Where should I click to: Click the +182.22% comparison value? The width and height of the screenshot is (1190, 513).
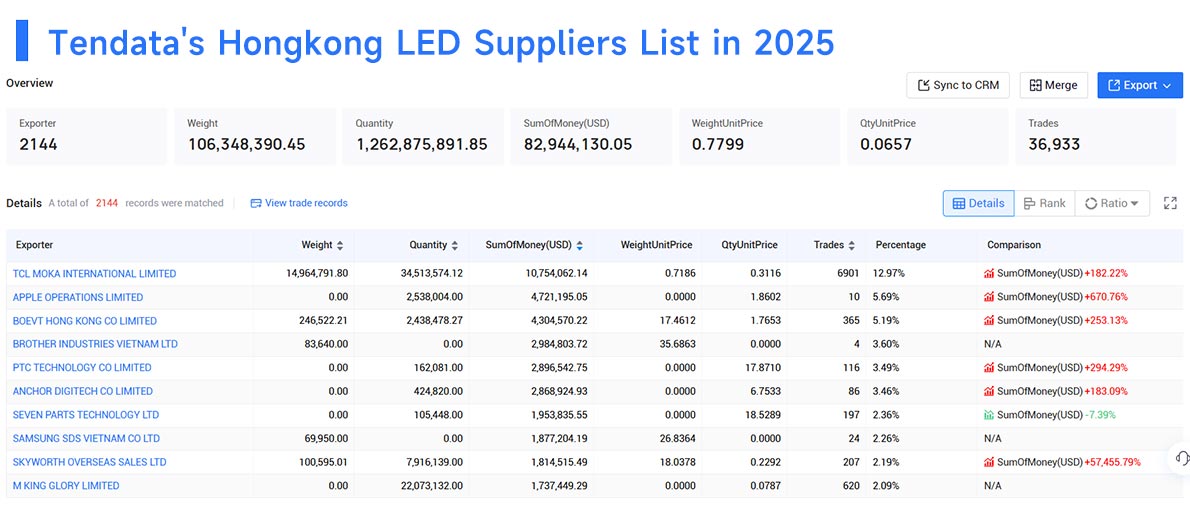click(1106, 273)
